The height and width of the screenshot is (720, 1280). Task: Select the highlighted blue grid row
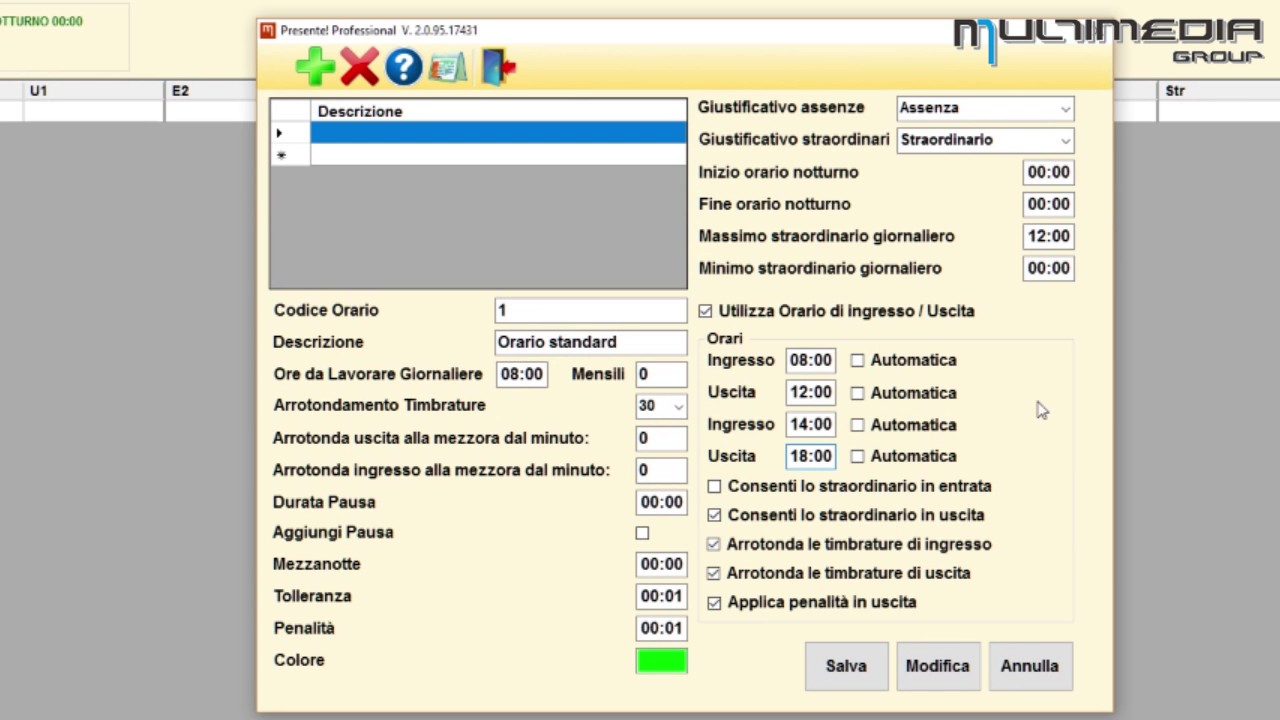click(498, 133)
